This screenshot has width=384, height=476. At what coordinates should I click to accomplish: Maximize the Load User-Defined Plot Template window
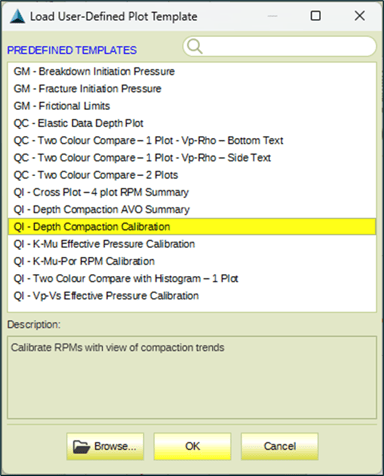click(315, 16)
